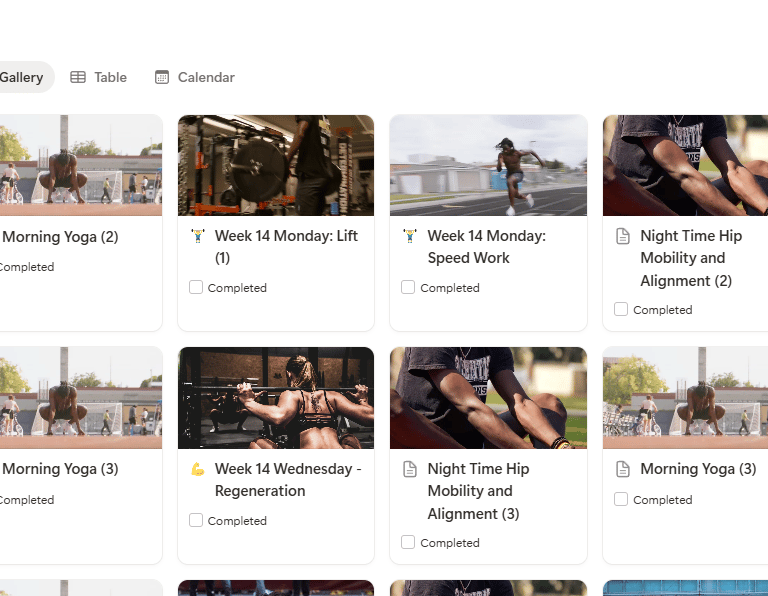The image size is (768, 596).
Task: Open Night Time Hip Mobility and Alignment (3) title
Action: click(x=478, y=491)
